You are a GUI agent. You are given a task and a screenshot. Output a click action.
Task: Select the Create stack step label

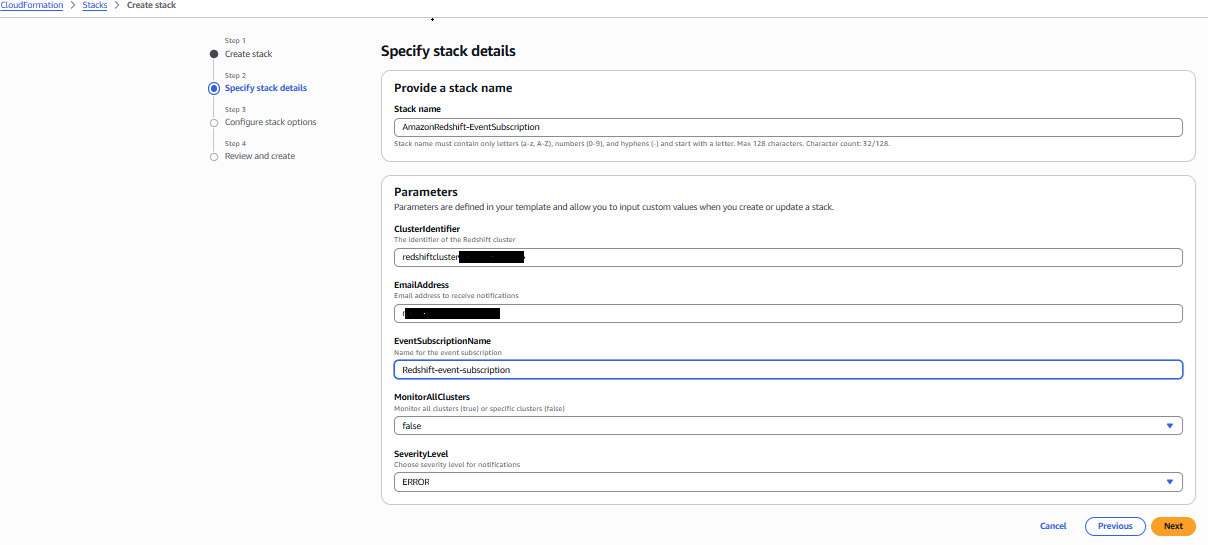tap(248, 54)
